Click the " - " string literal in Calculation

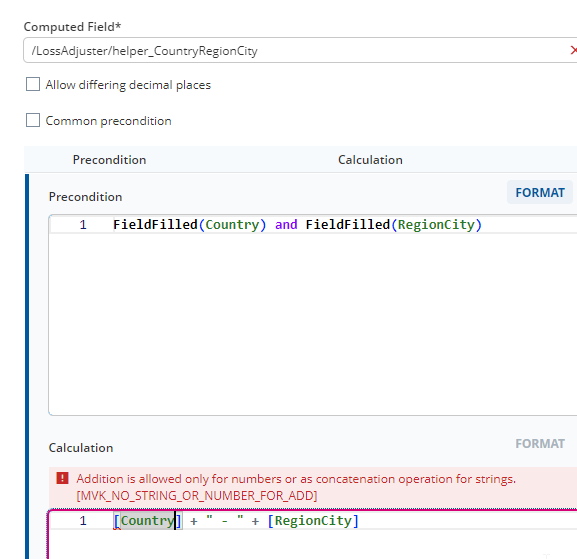(224, 521)
